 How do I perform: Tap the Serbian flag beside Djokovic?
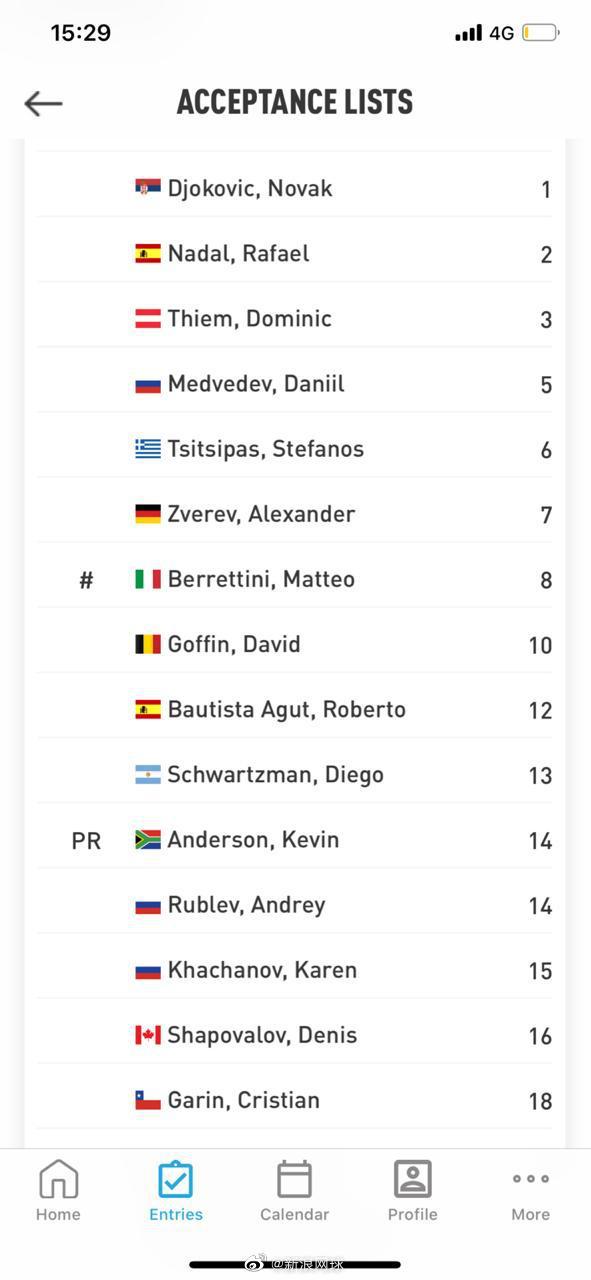coord(148,188)
